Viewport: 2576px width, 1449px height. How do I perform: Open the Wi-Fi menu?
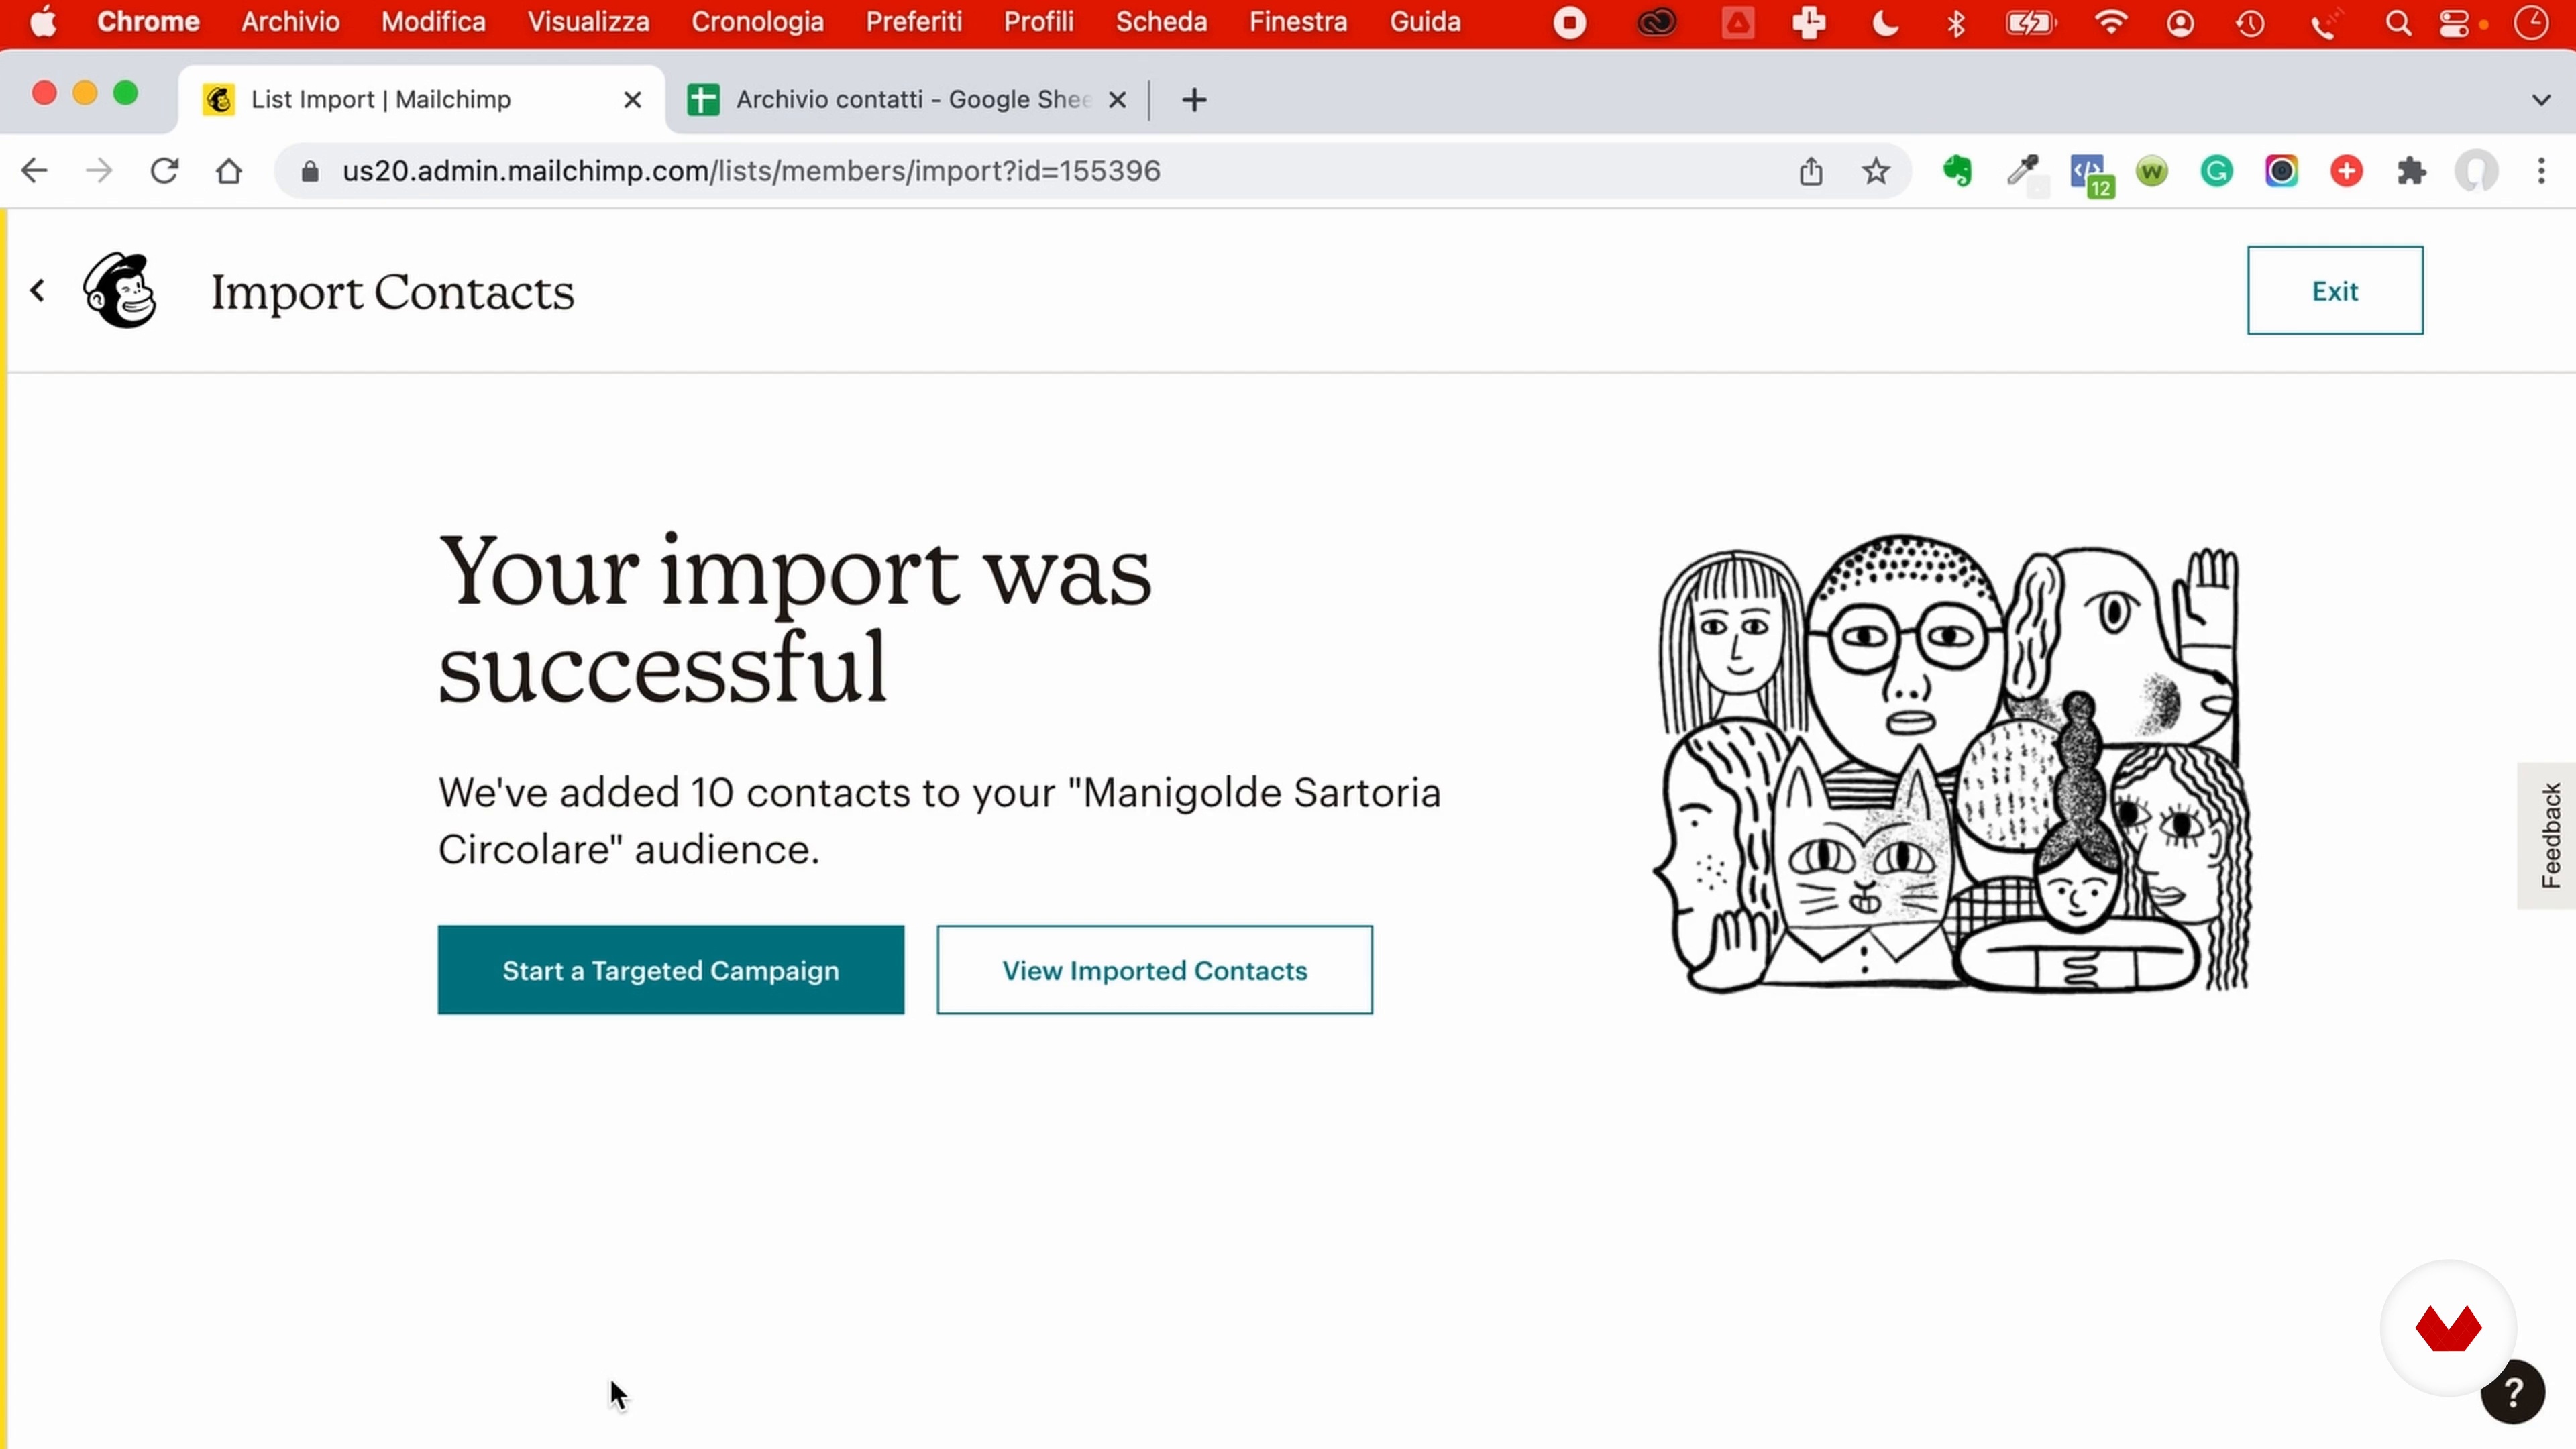(x=2110, y=22)
